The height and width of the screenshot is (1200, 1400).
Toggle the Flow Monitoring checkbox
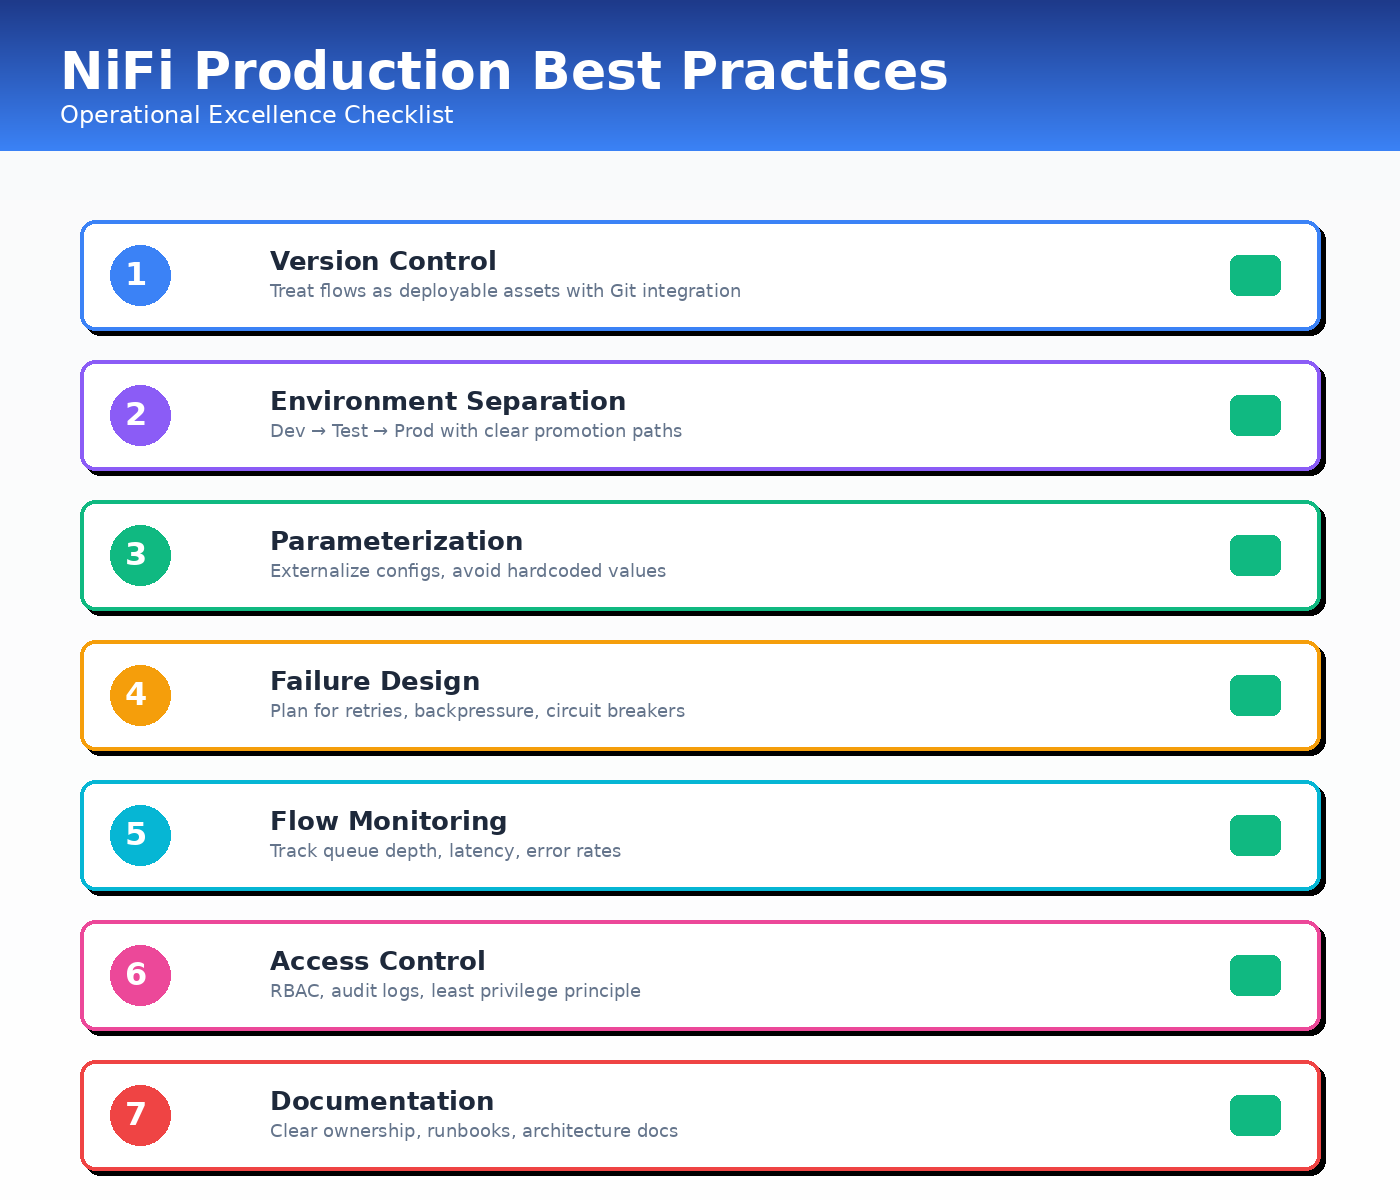1255,835
